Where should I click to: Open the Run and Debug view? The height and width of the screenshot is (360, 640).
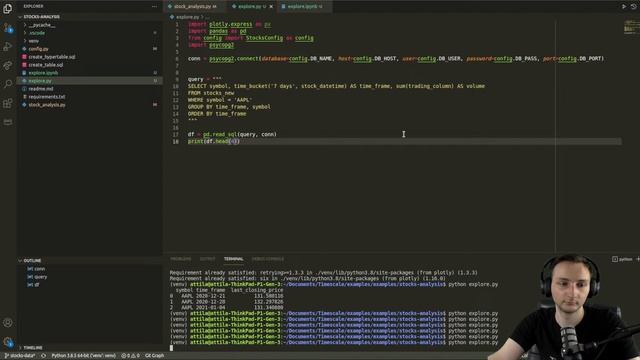click(7, 47)
